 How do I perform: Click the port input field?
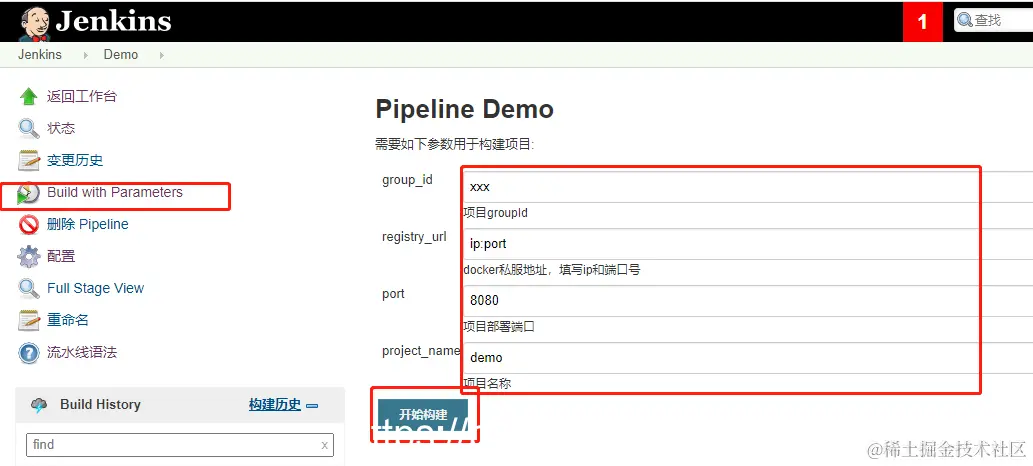748,301
